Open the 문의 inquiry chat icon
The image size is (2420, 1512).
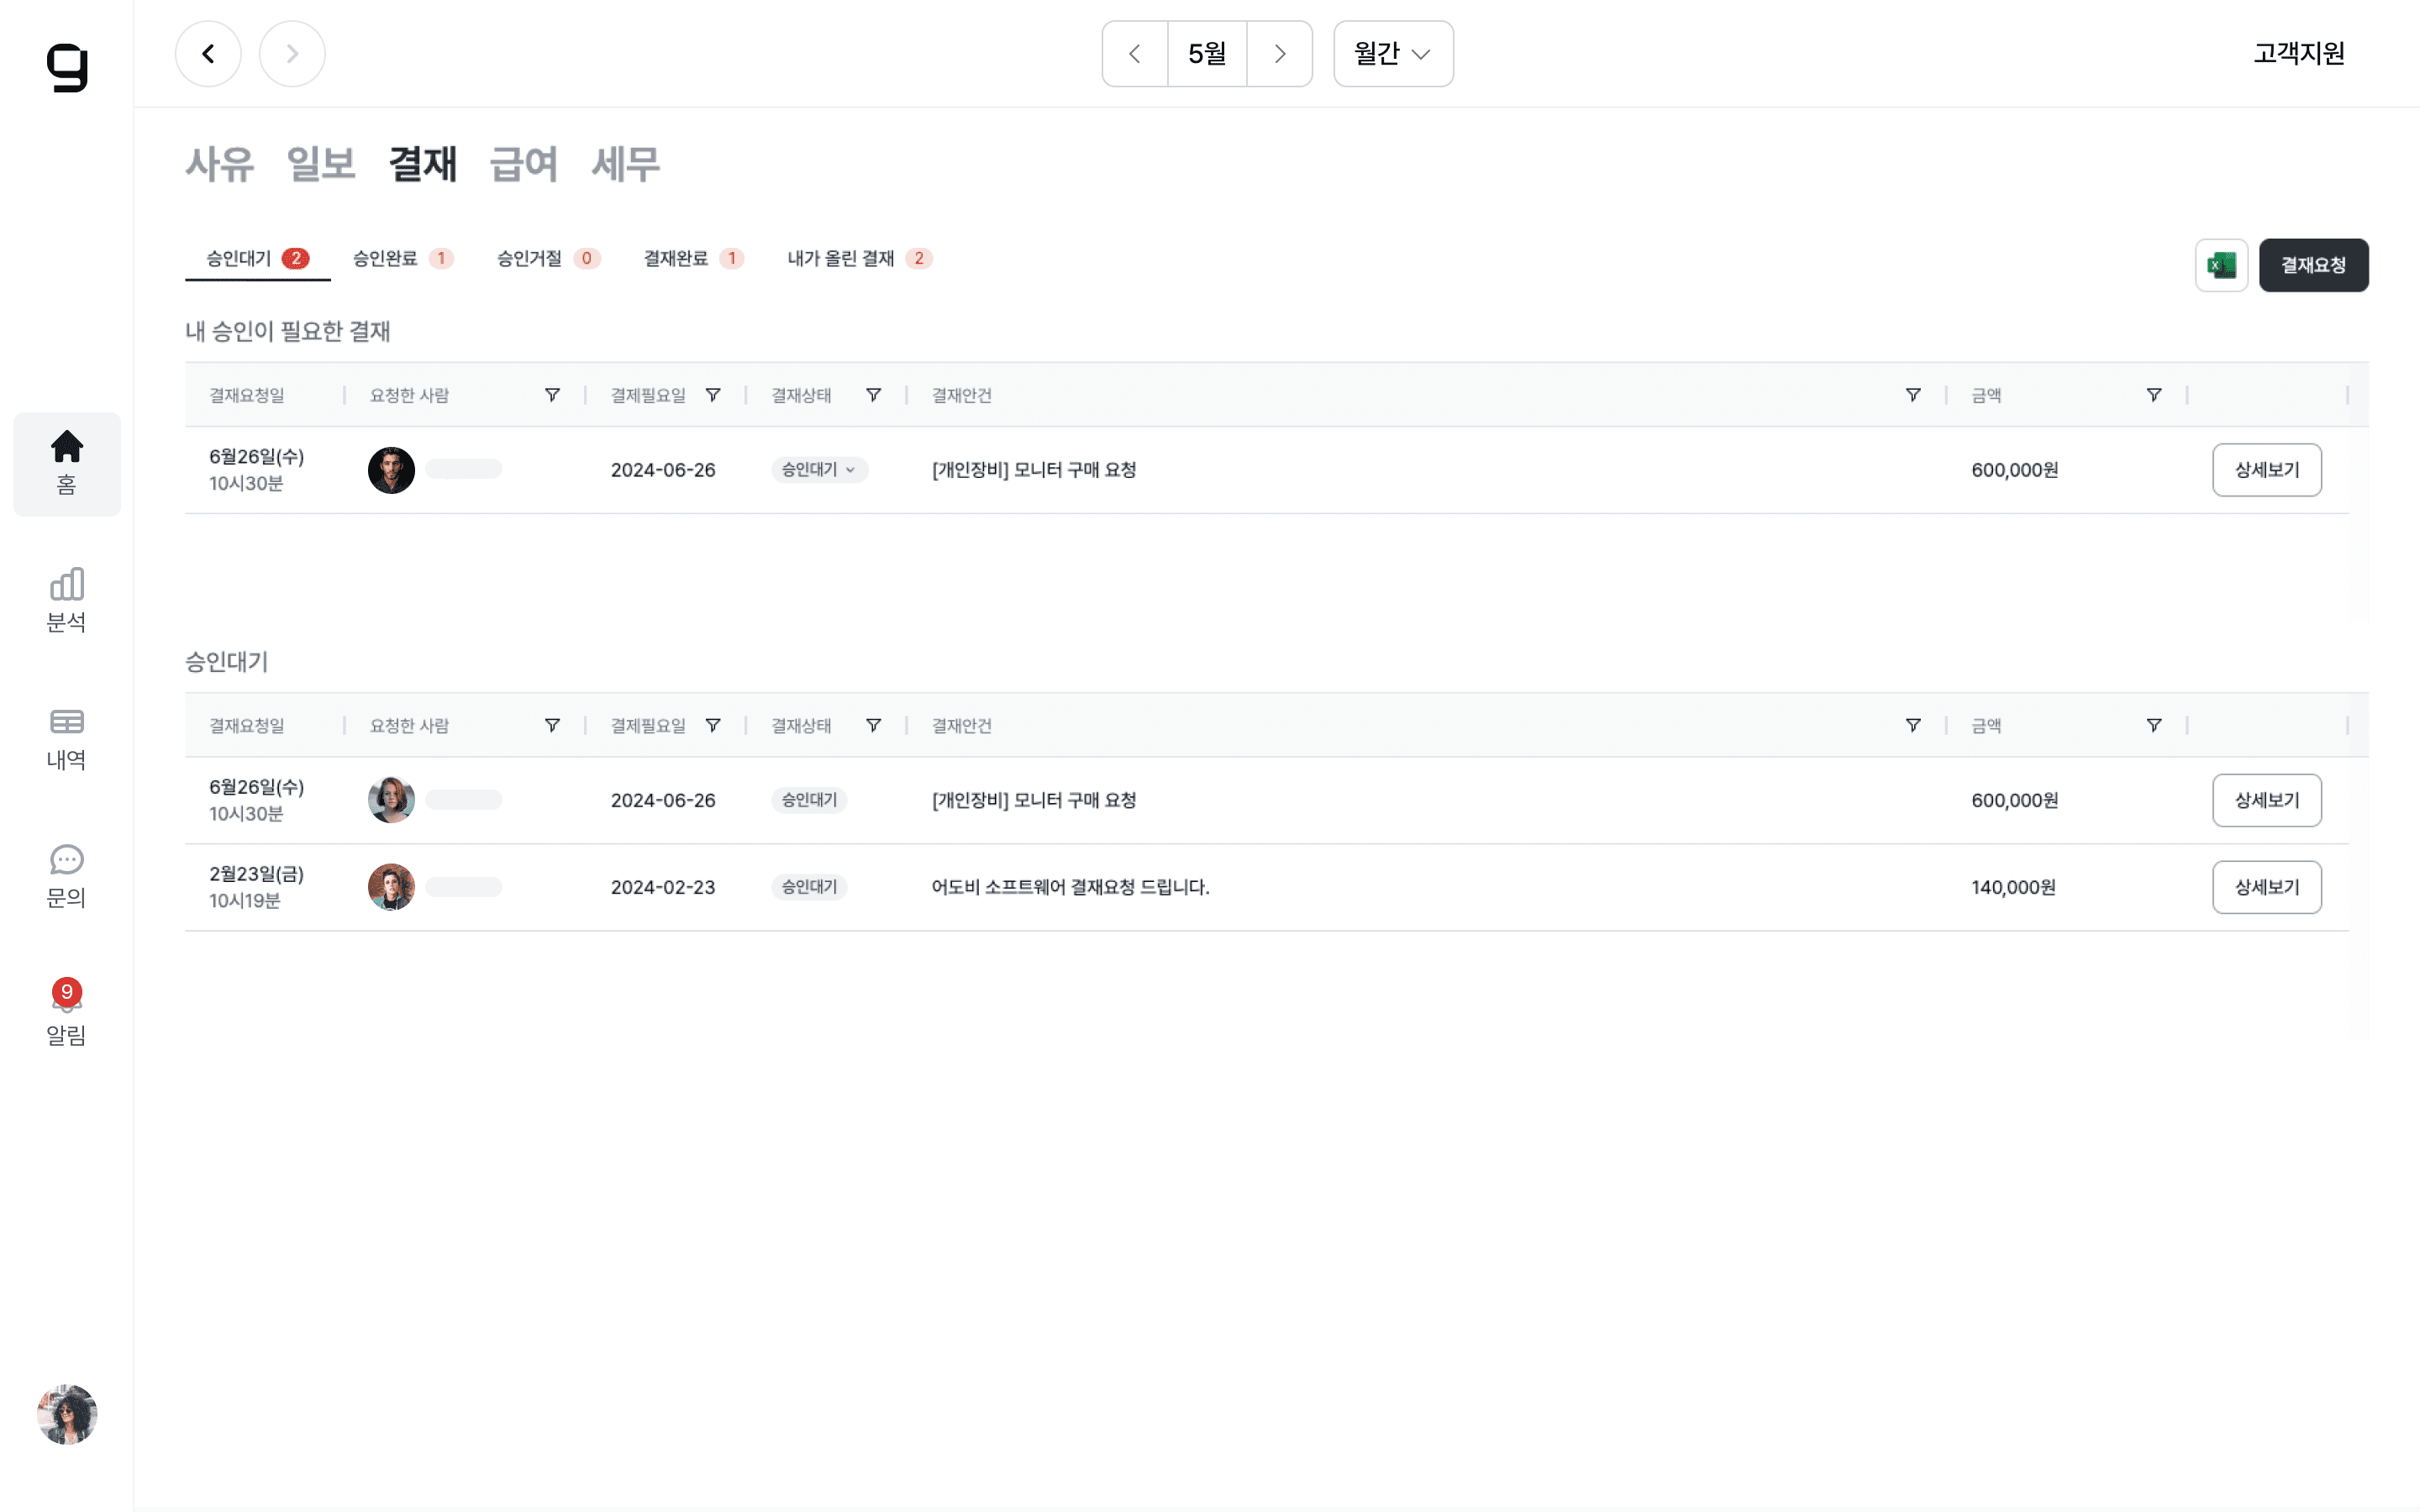coord(66,876)
